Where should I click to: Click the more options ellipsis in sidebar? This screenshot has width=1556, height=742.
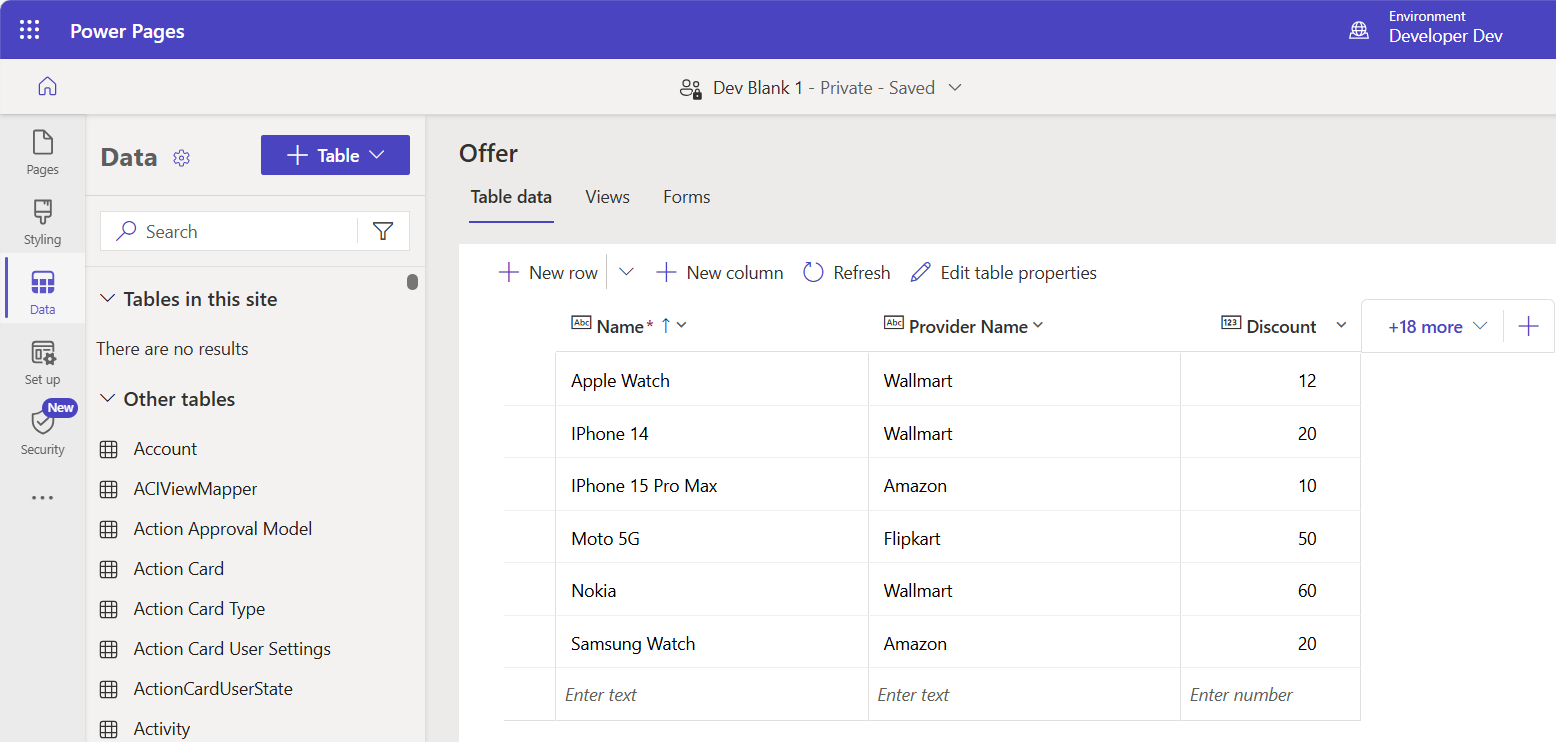(x=42, y=497)
